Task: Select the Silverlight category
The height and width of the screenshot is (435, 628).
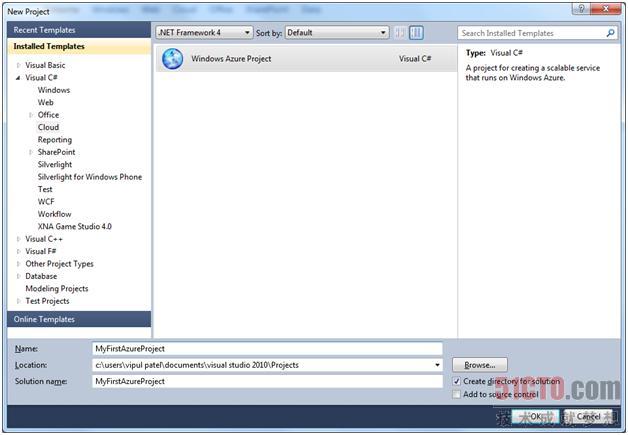Action: 55,165
